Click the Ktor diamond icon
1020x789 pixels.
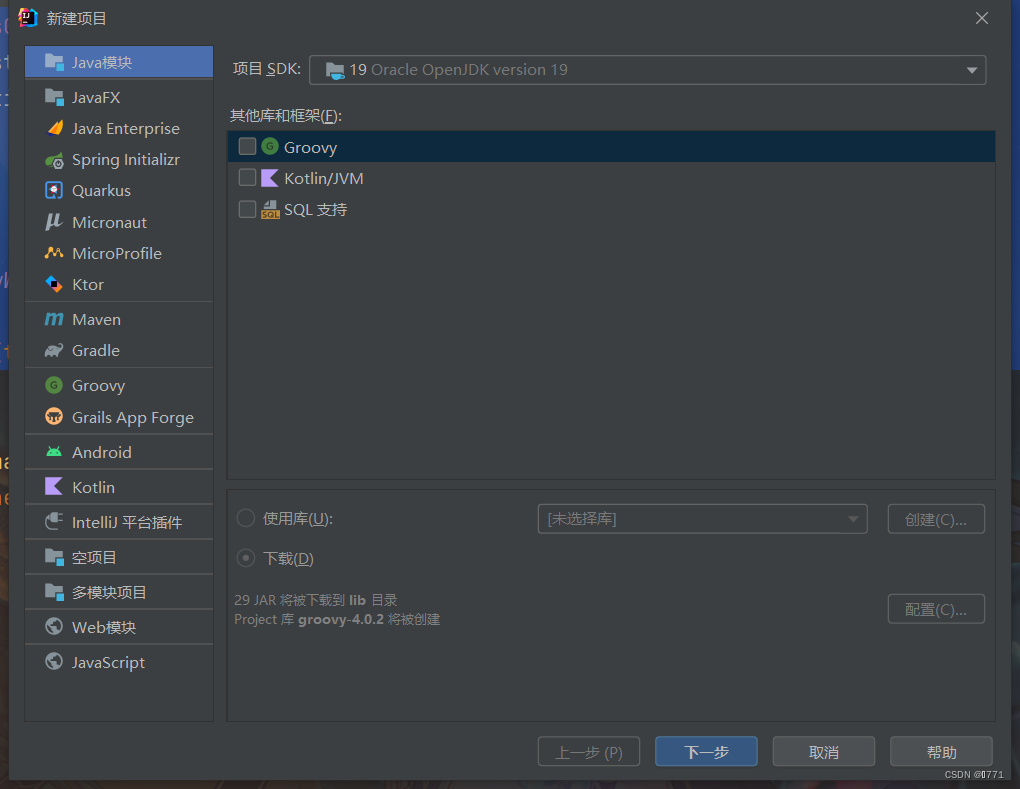(54, 284)
